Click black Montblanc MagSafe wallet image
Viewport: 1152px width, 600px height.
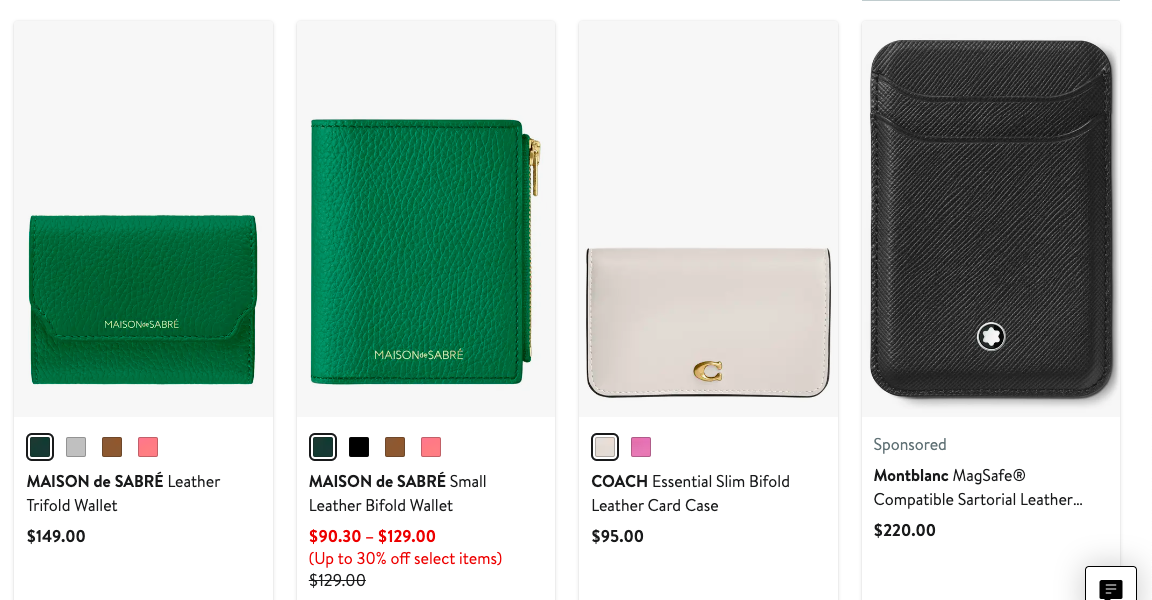pyautogui.click(x=990, y=220)
